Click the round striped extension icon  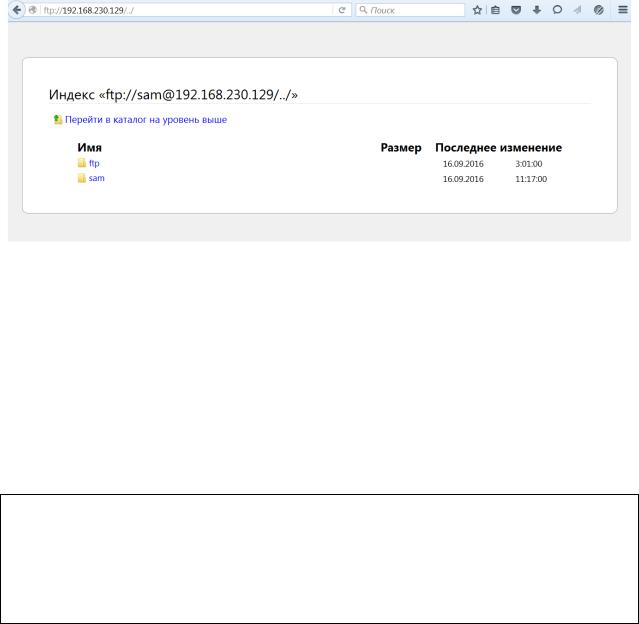599,10
